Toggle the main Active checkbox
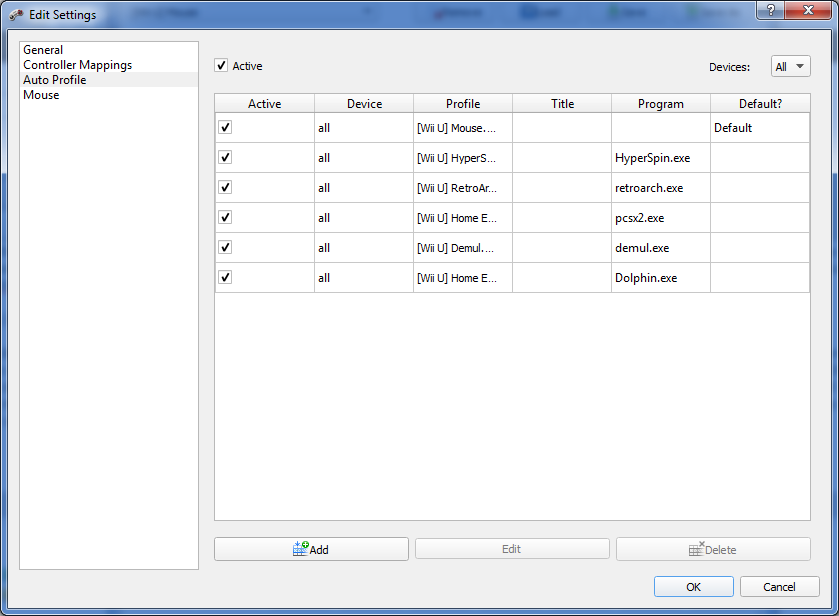This screenshot has height=616, width=839. click(x=221, y=66)
